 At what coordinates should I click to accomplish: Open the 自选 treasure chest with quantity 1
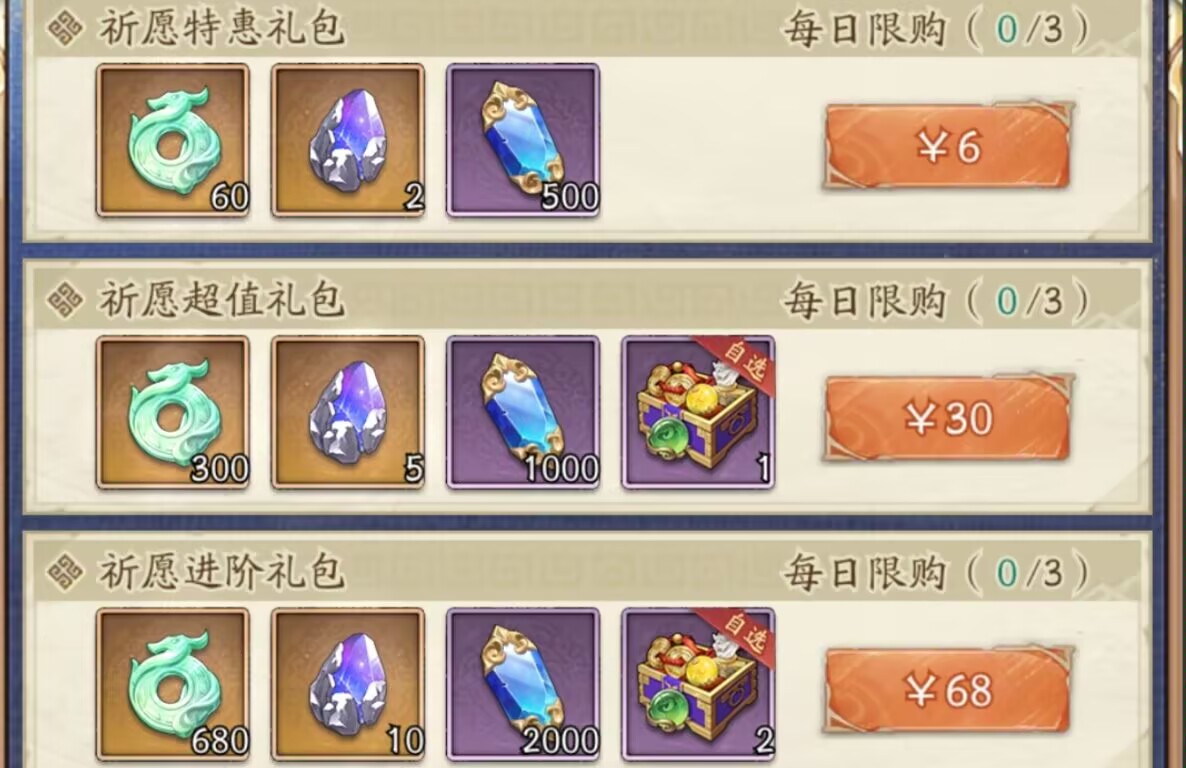[698, 412]
